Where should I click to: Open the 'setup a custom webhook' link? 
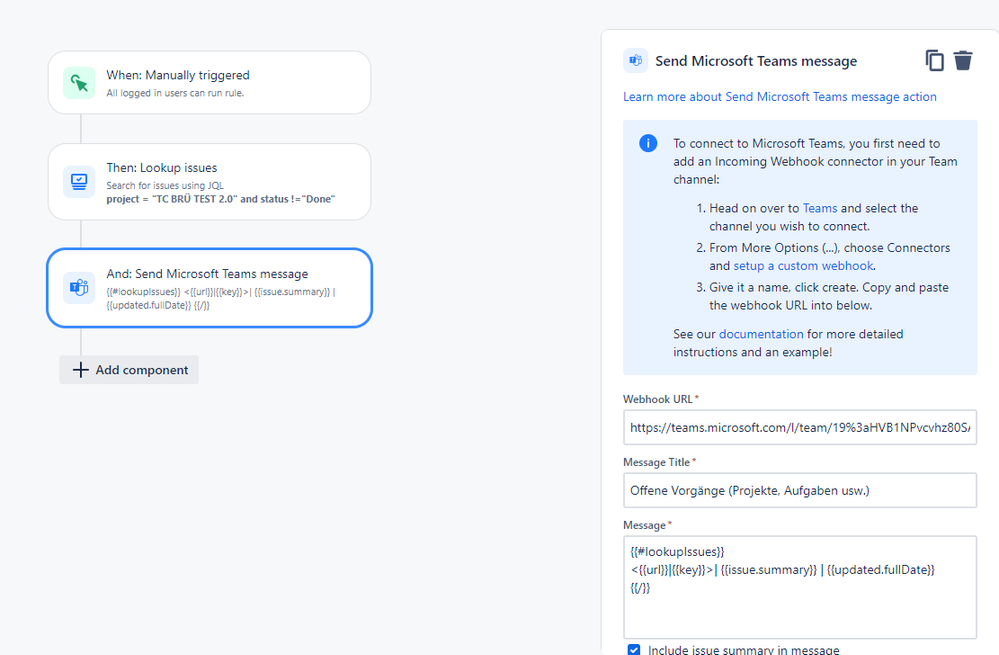click(803, 266)
